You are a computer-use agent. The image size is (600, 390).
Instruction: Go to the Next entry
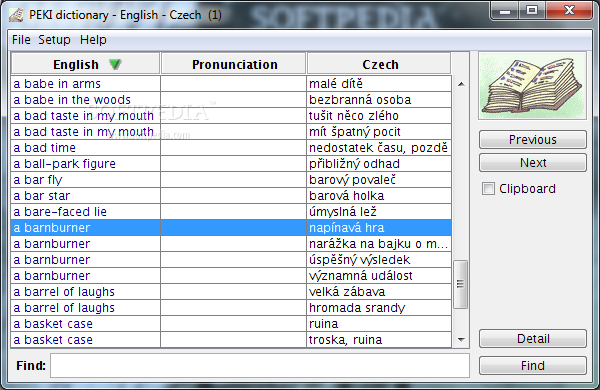[x=533, y=163]
